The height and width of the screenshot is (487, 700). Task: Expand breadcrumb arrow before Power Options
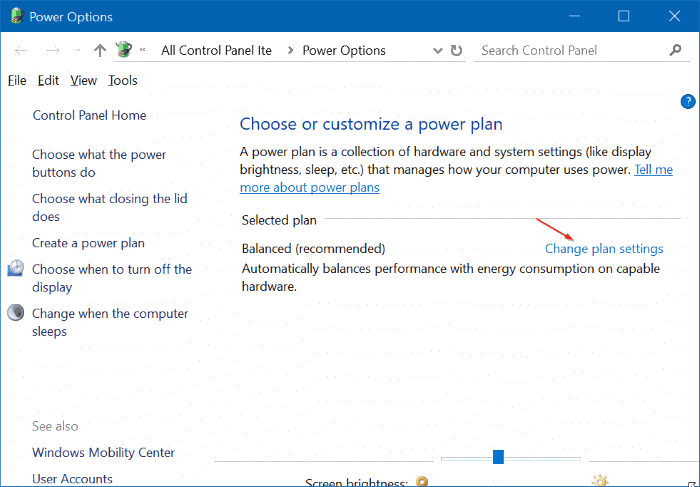click(x=290, y=50)
